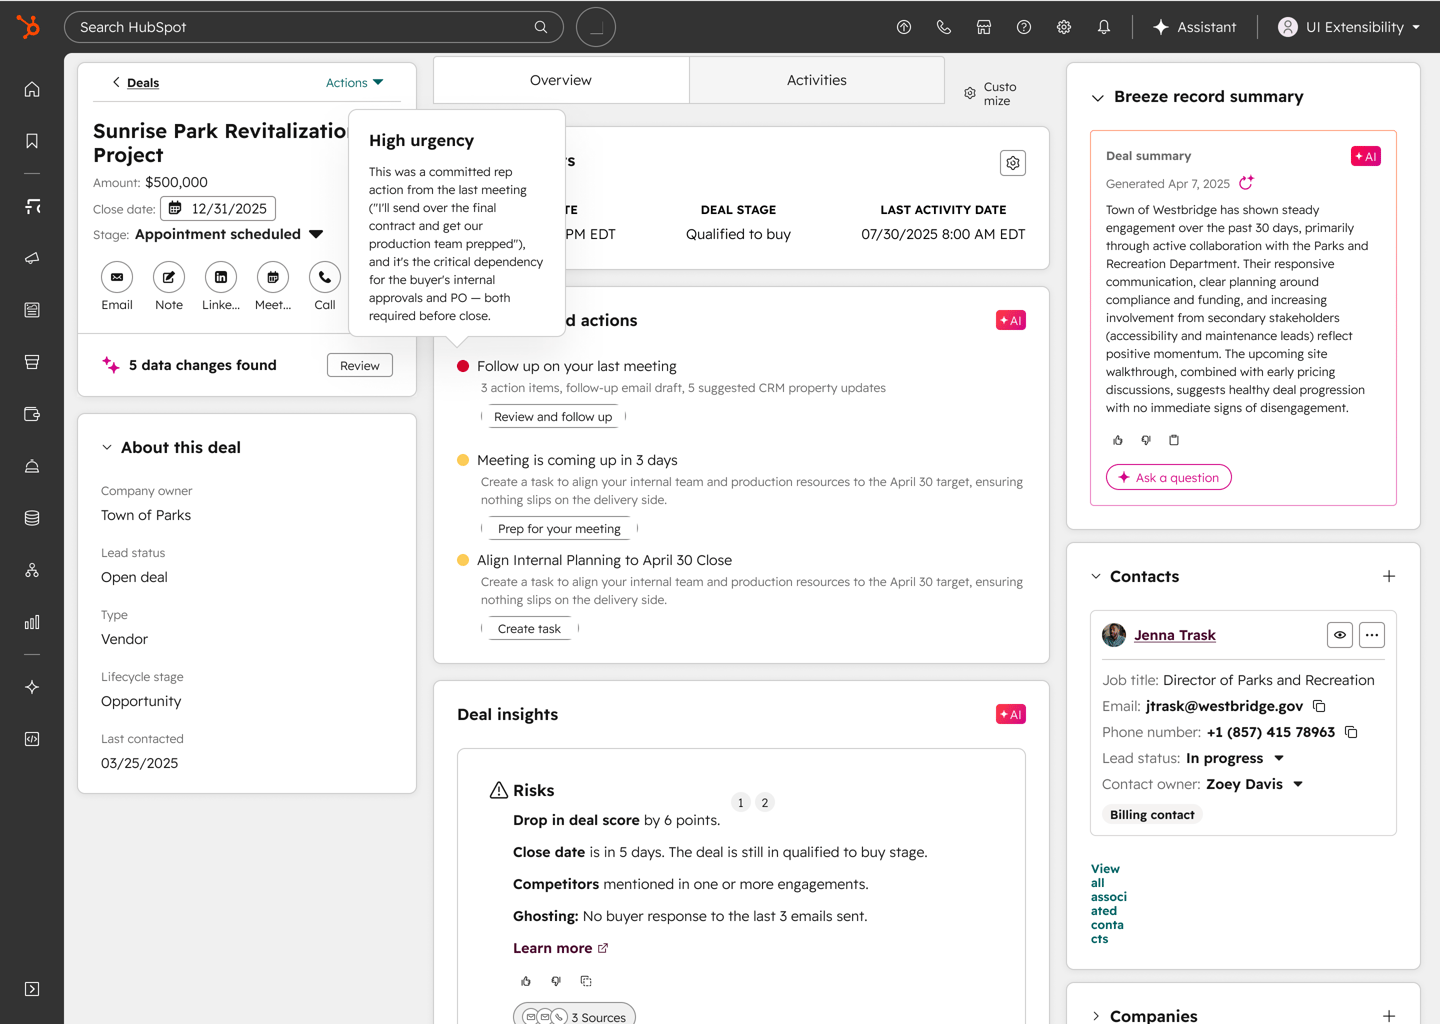Open Jenna Trask's contact record
Viewport: 1440px width, 1024px height.
point(1175,635)
